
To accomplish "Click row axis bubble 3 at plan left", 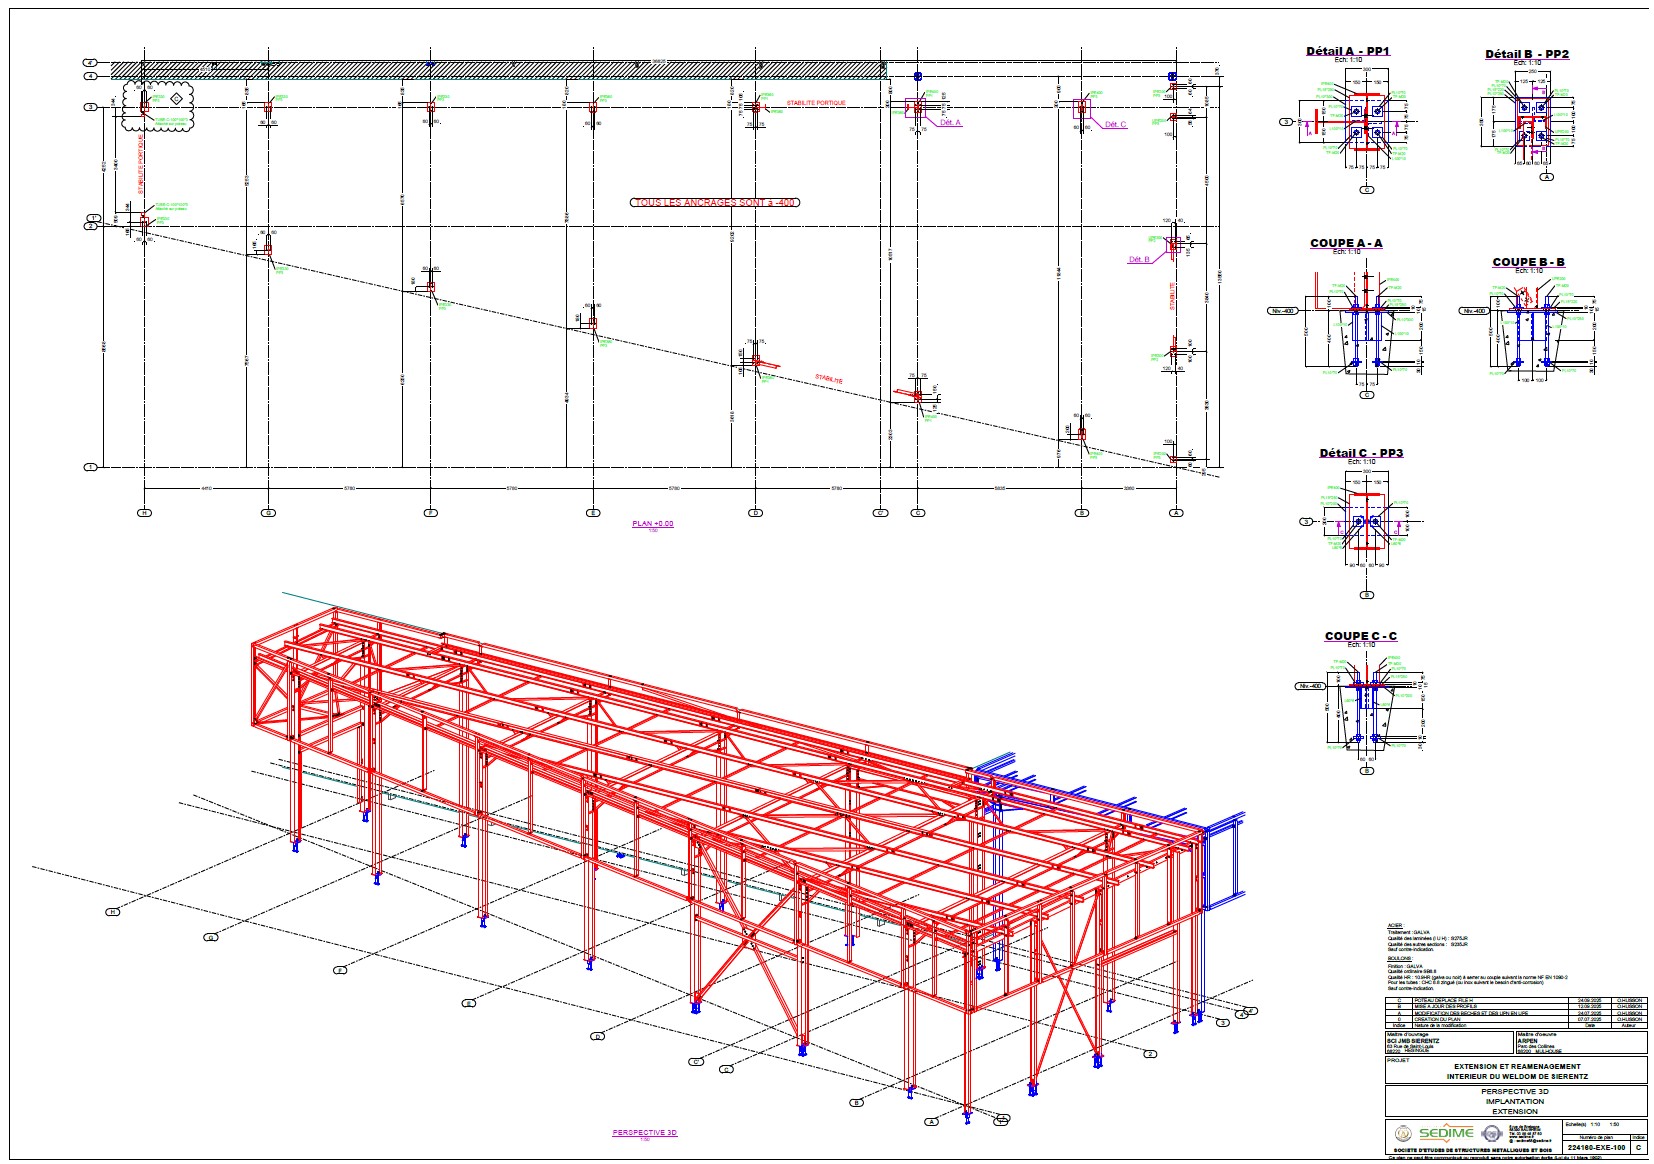I will [x=90, y=107].
